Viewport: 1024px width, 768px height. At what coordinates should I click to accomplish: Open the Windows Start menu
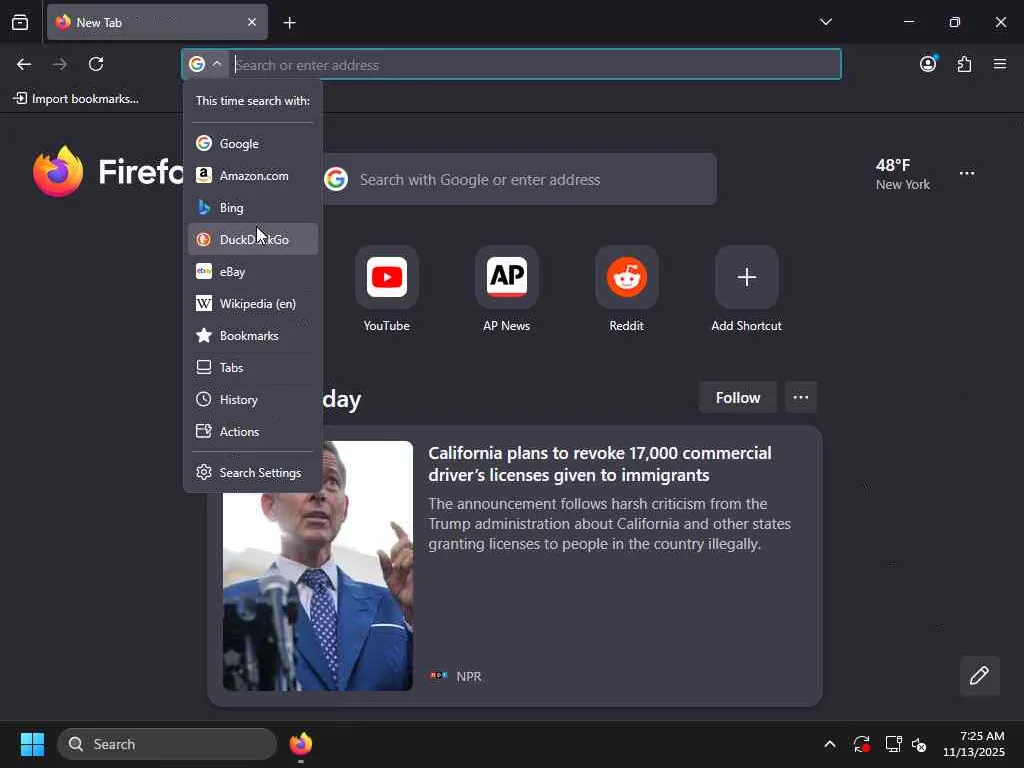pos(32,744)
